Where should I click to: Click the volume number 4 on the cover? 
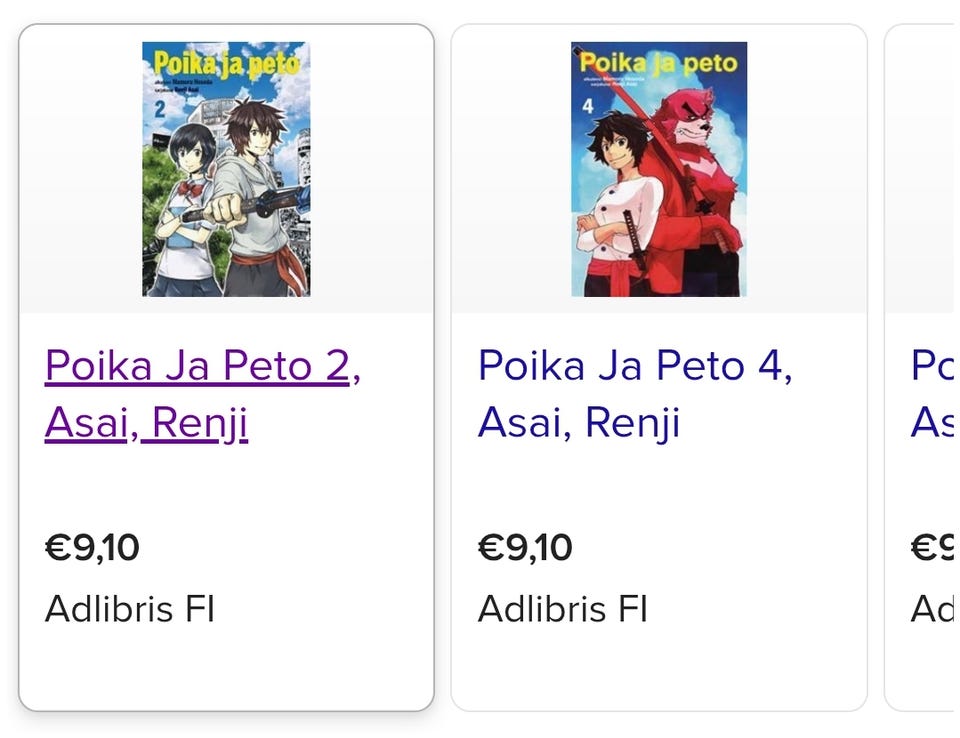[588, 104]
